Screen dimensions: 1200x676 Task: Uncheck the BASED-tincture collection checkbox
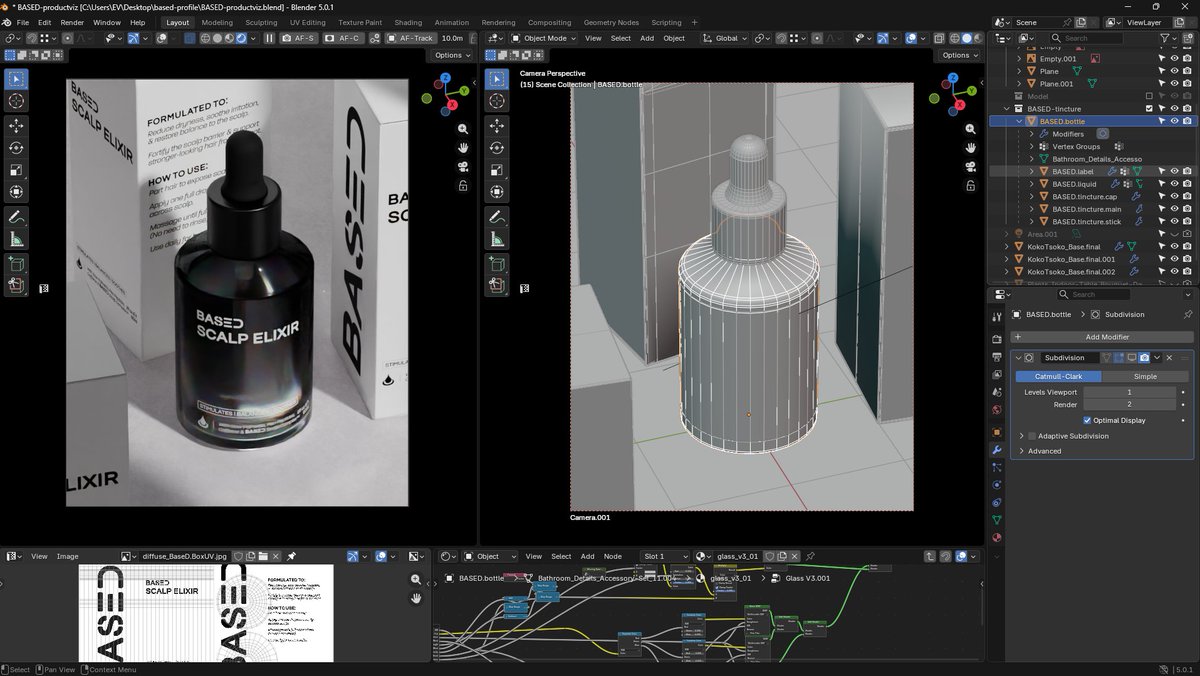1149,108
